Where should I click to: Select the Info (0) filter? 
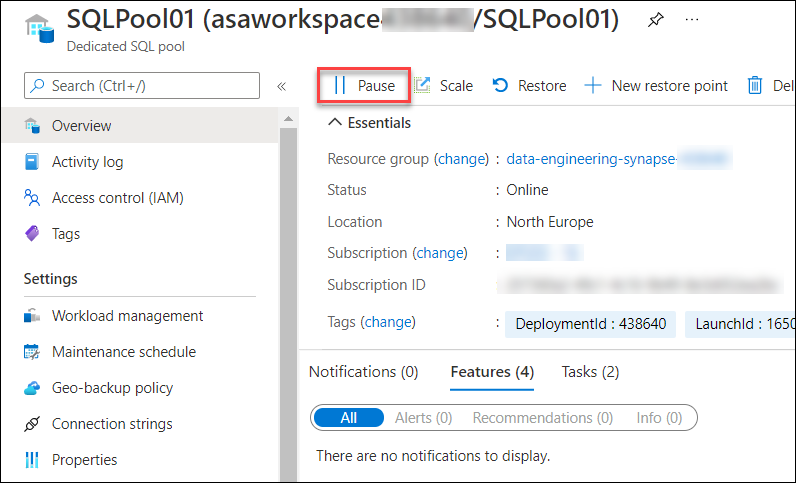pyautogui.click(x=659, y=417)
